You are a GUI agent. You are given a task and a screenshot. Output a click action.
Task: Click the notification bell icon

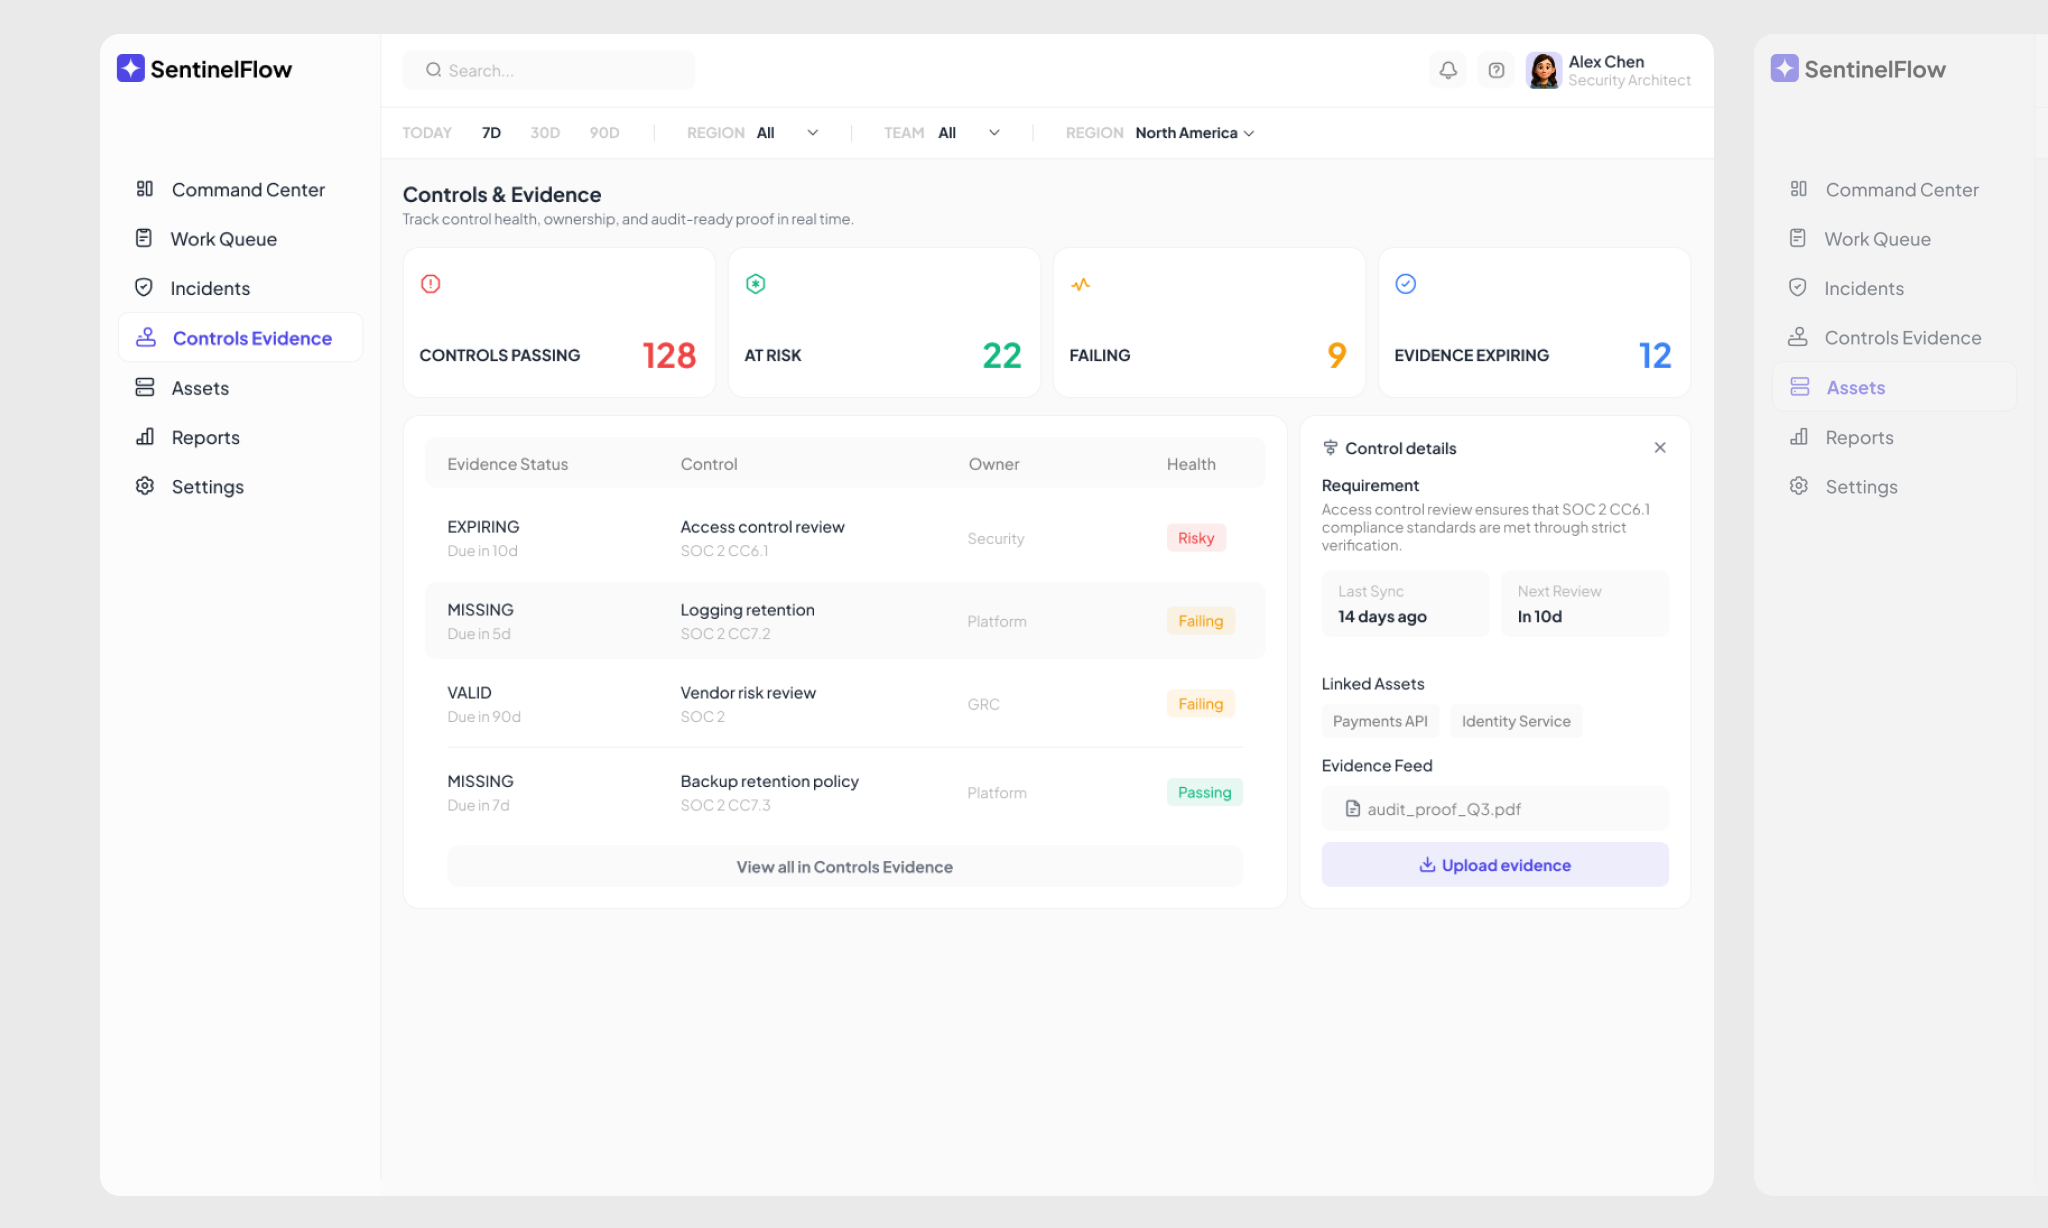(x=1447, y=70)
